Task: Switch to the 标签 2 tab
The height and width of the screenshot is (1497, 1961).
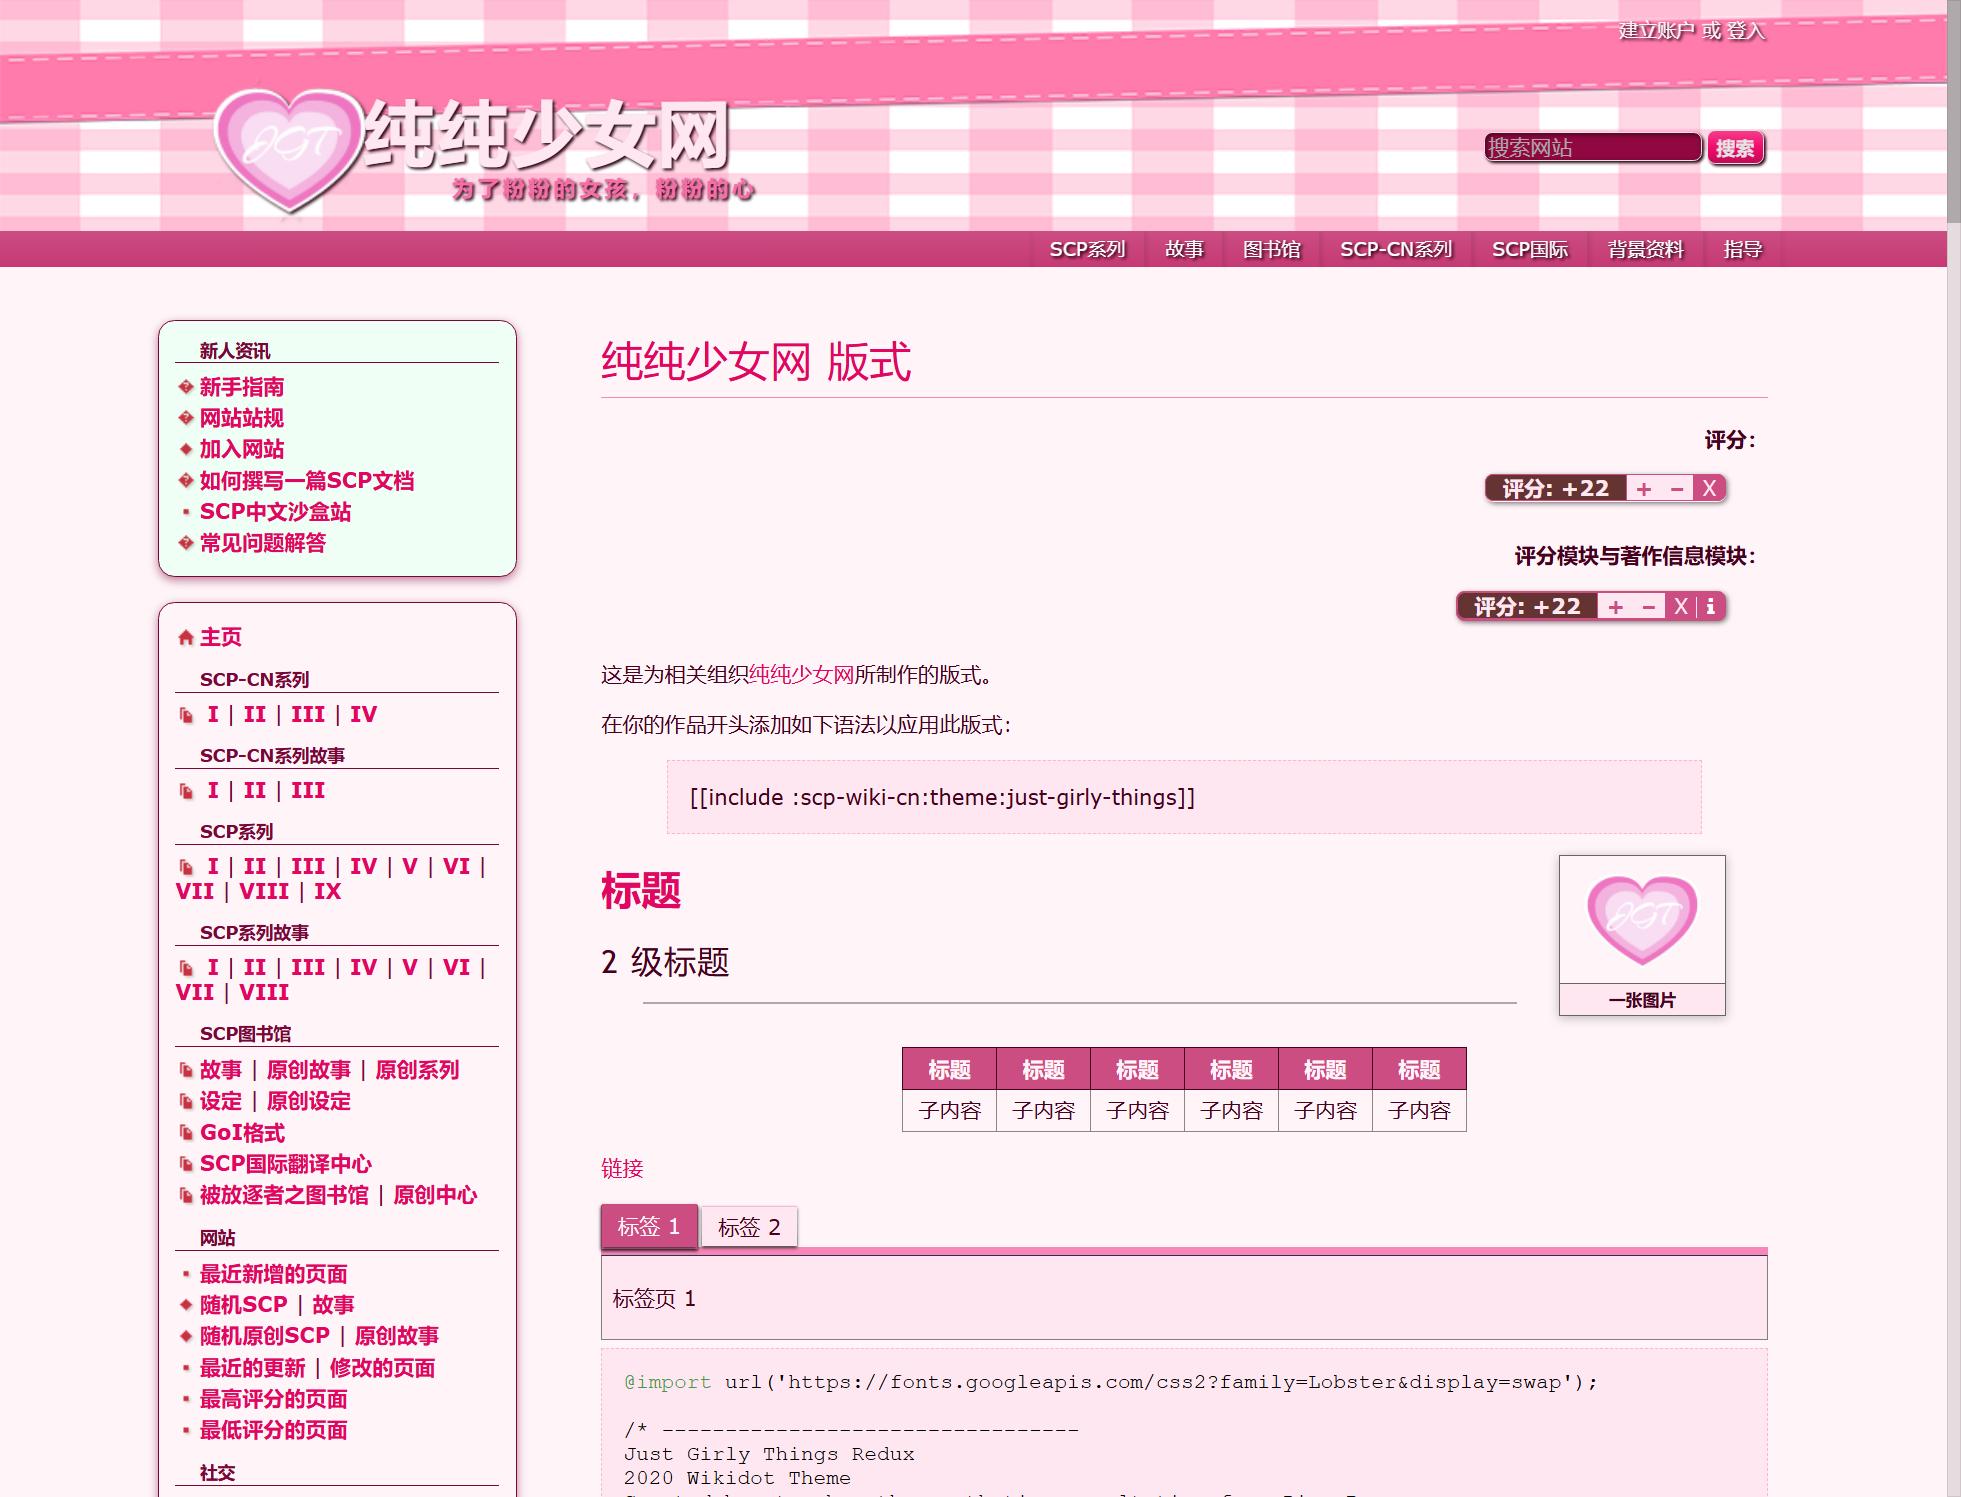Action: 749,1227
